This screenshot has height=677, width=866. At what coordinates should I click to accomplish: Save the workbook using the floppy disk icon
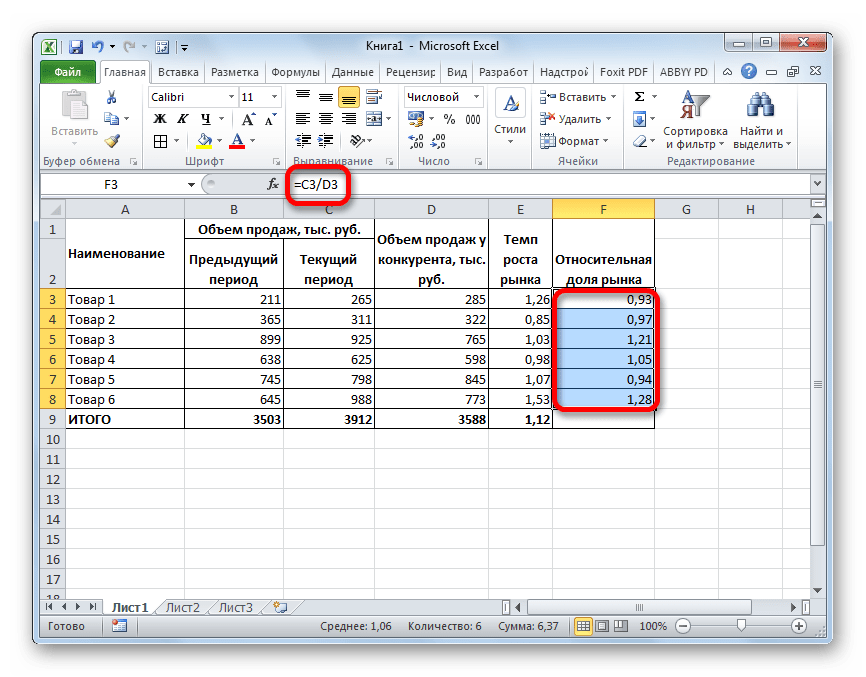pos(76,46)
